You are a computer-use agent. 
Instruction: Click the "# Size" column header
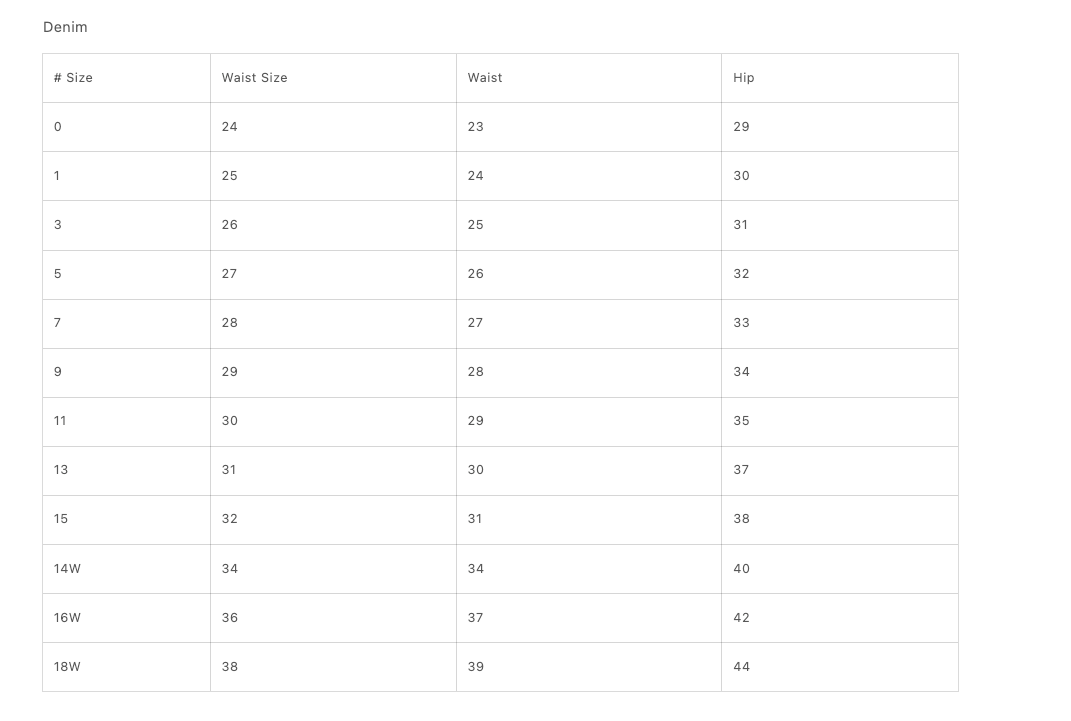coord(73,78)
